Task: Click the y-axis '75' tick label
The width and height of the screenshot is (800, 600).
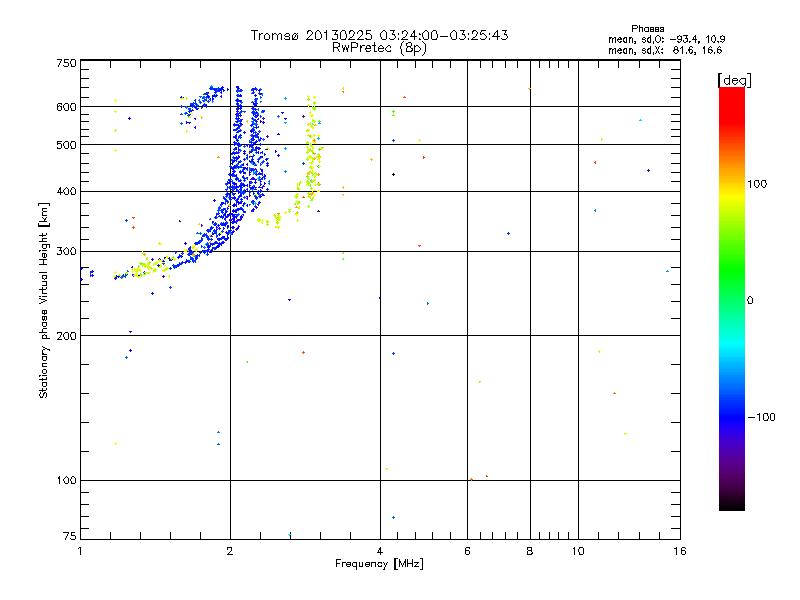Action: (x=70, y=536)
